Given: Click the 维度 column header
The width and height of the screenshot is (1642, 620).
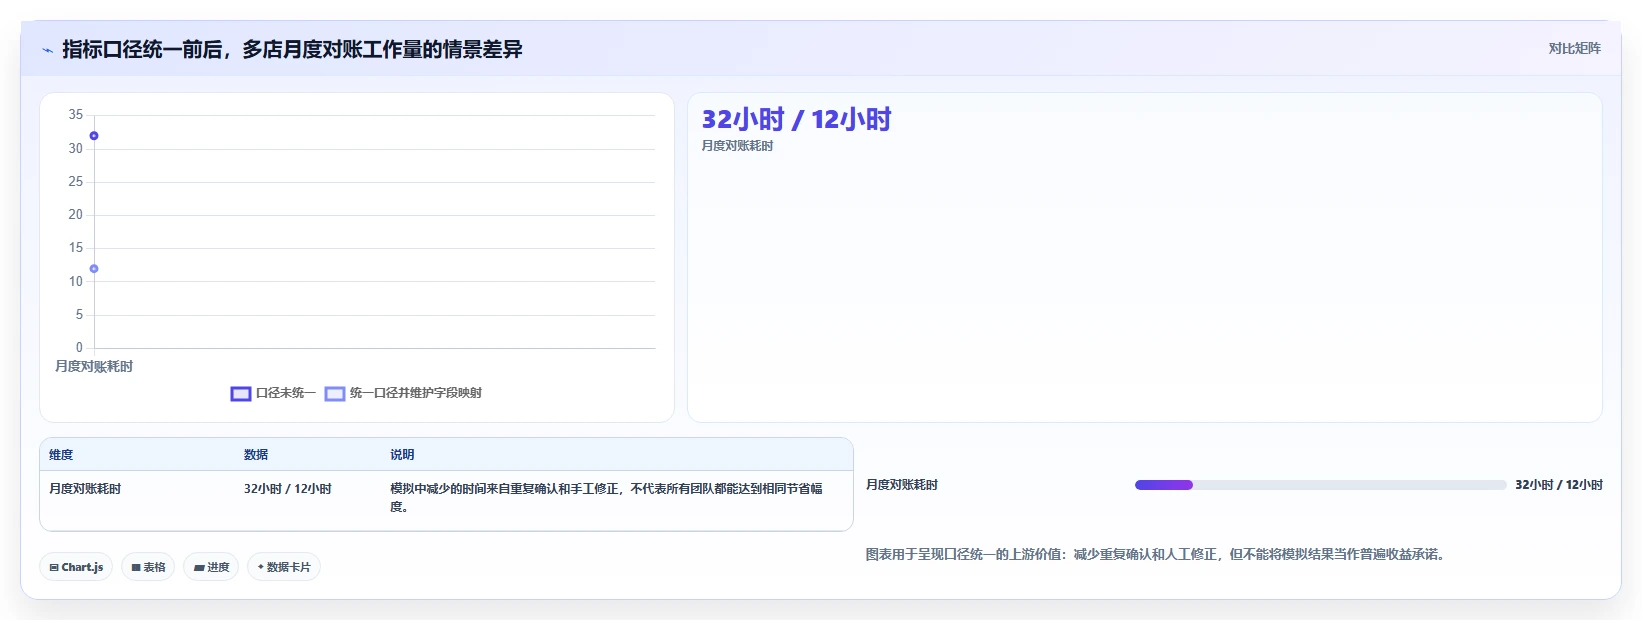Looking at the screenshot, I should (x=61, y=455).
